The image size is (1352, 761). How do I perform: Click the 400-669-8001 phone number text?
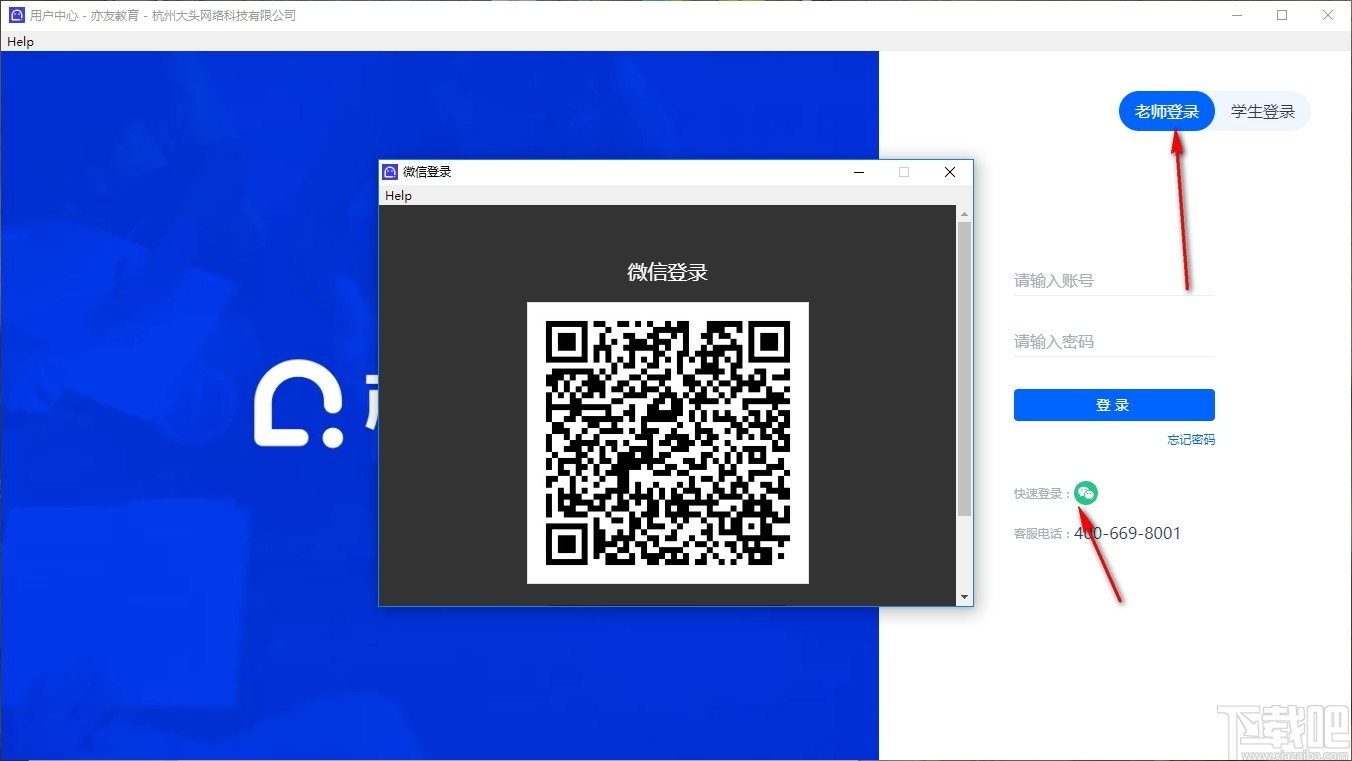1127,533
